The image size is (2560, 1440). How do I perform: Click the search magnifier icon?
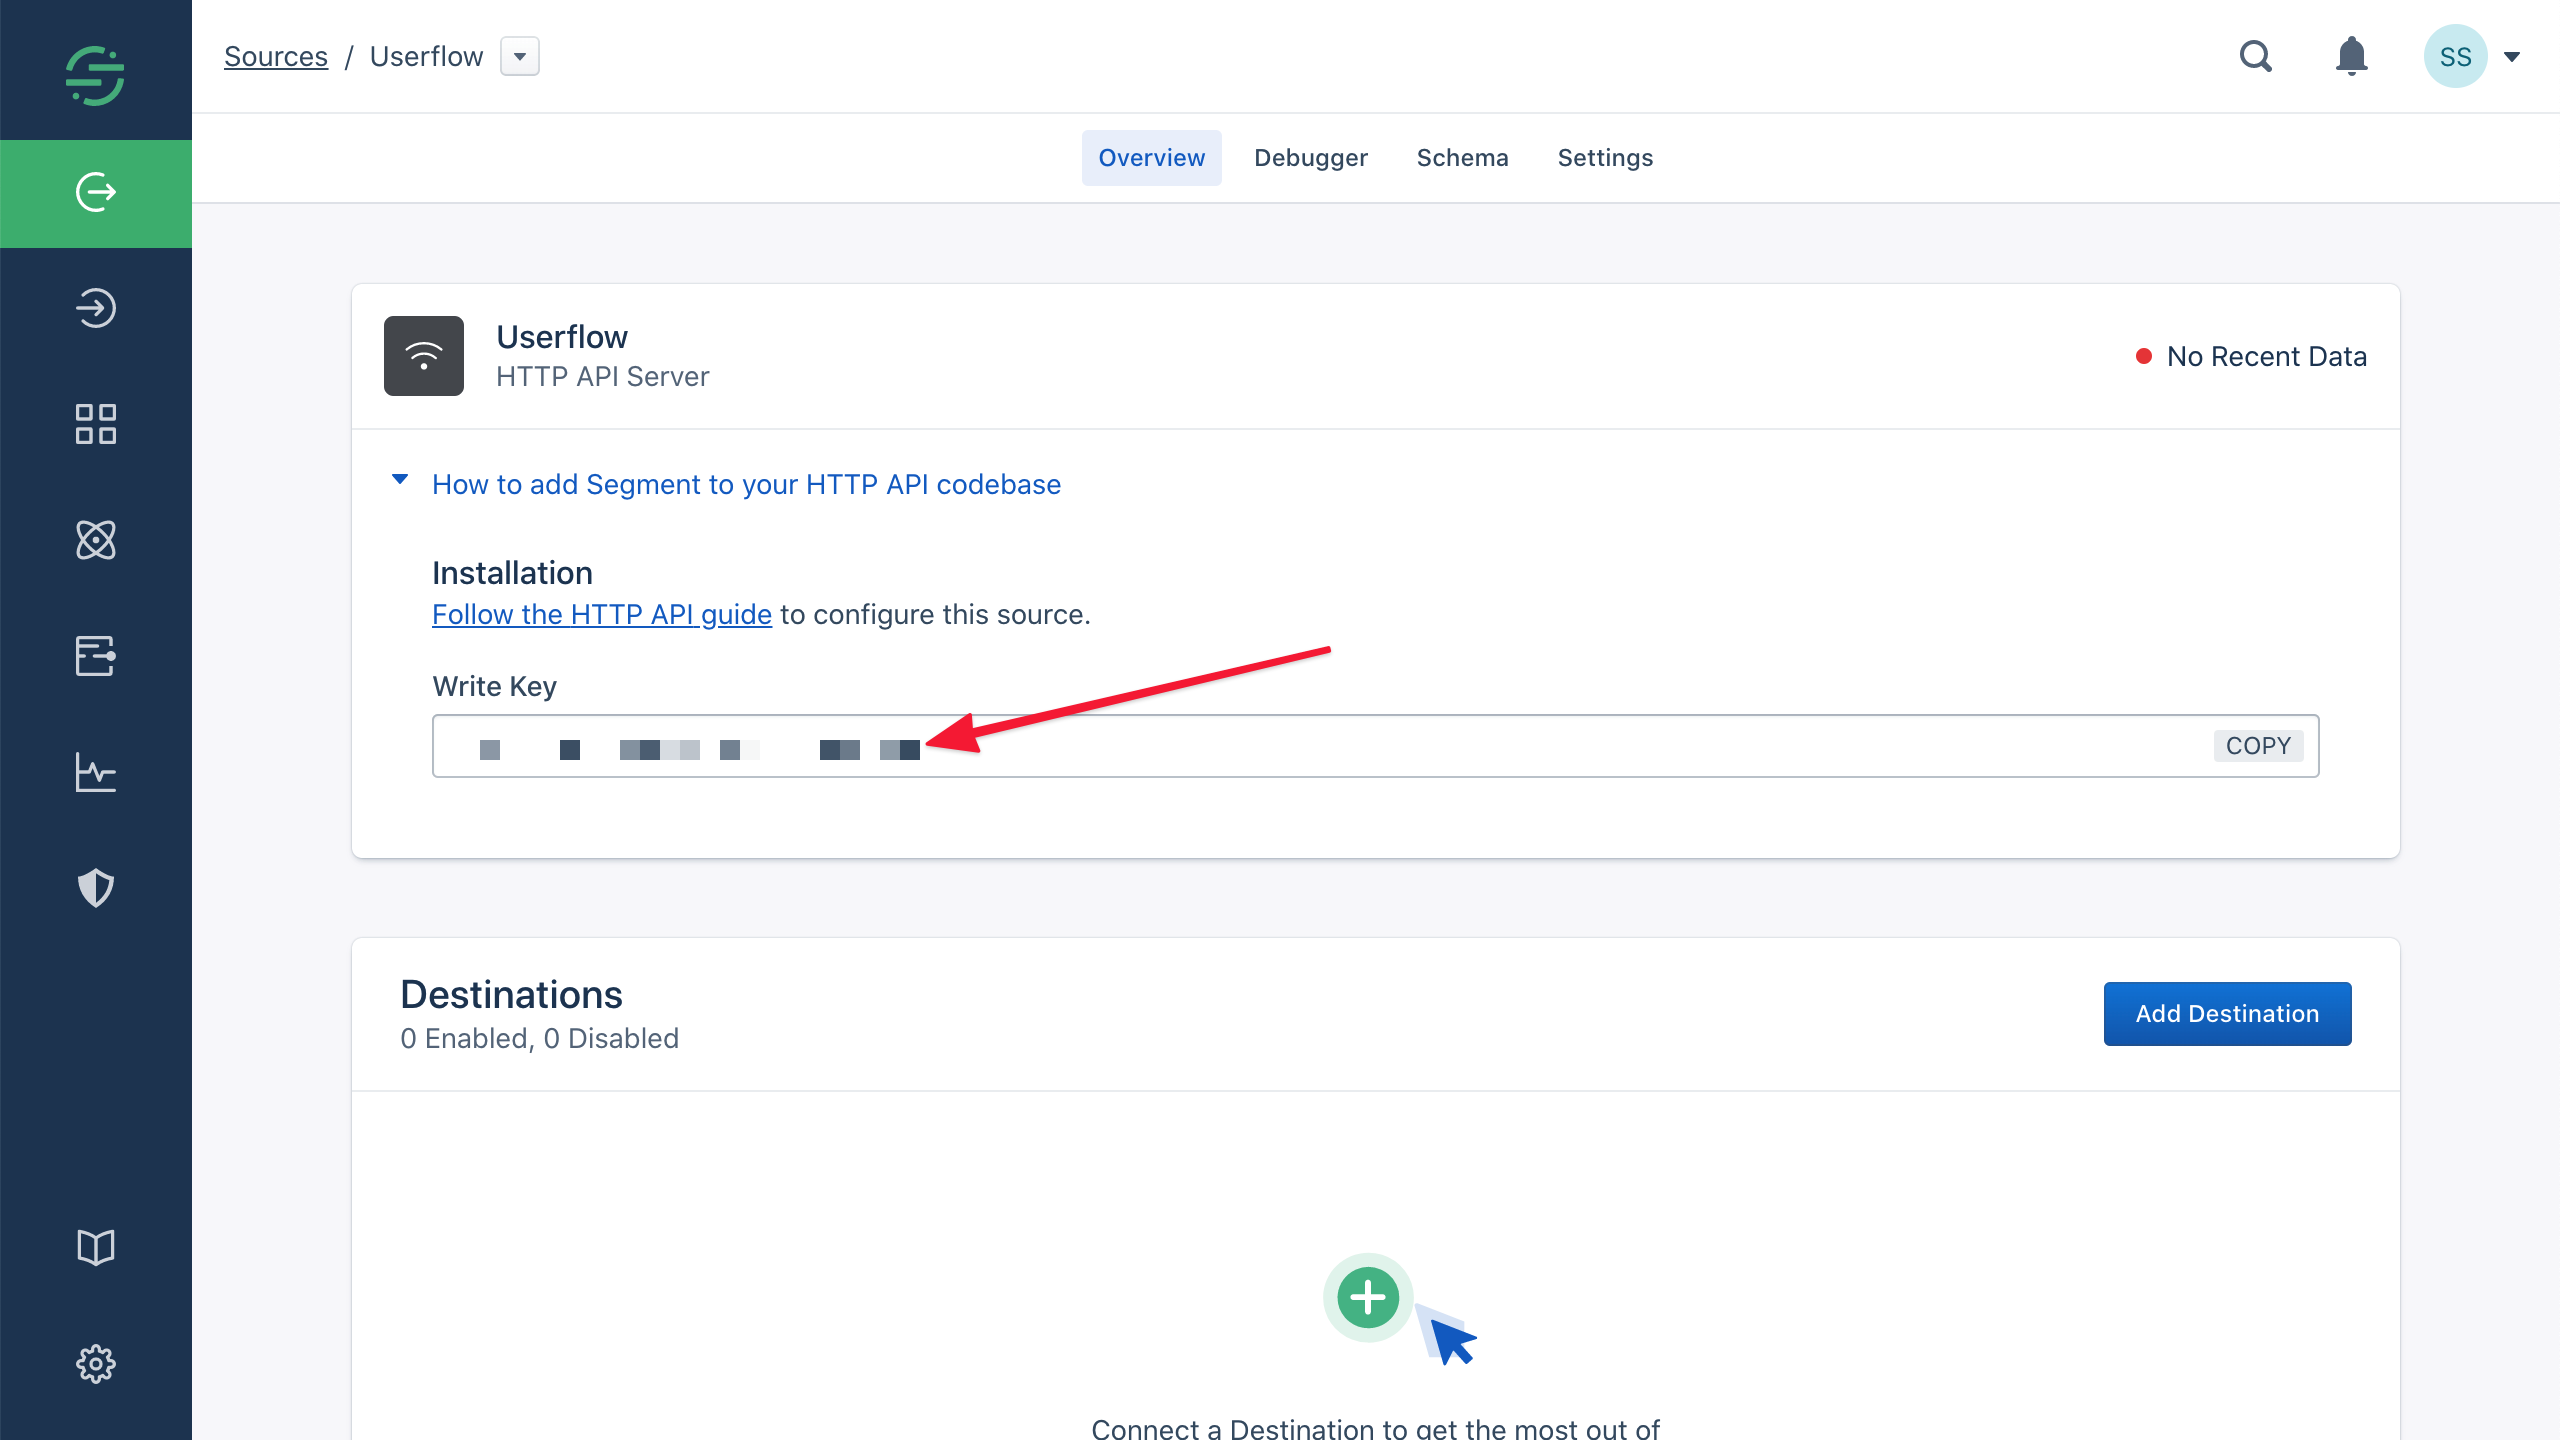2256,56
